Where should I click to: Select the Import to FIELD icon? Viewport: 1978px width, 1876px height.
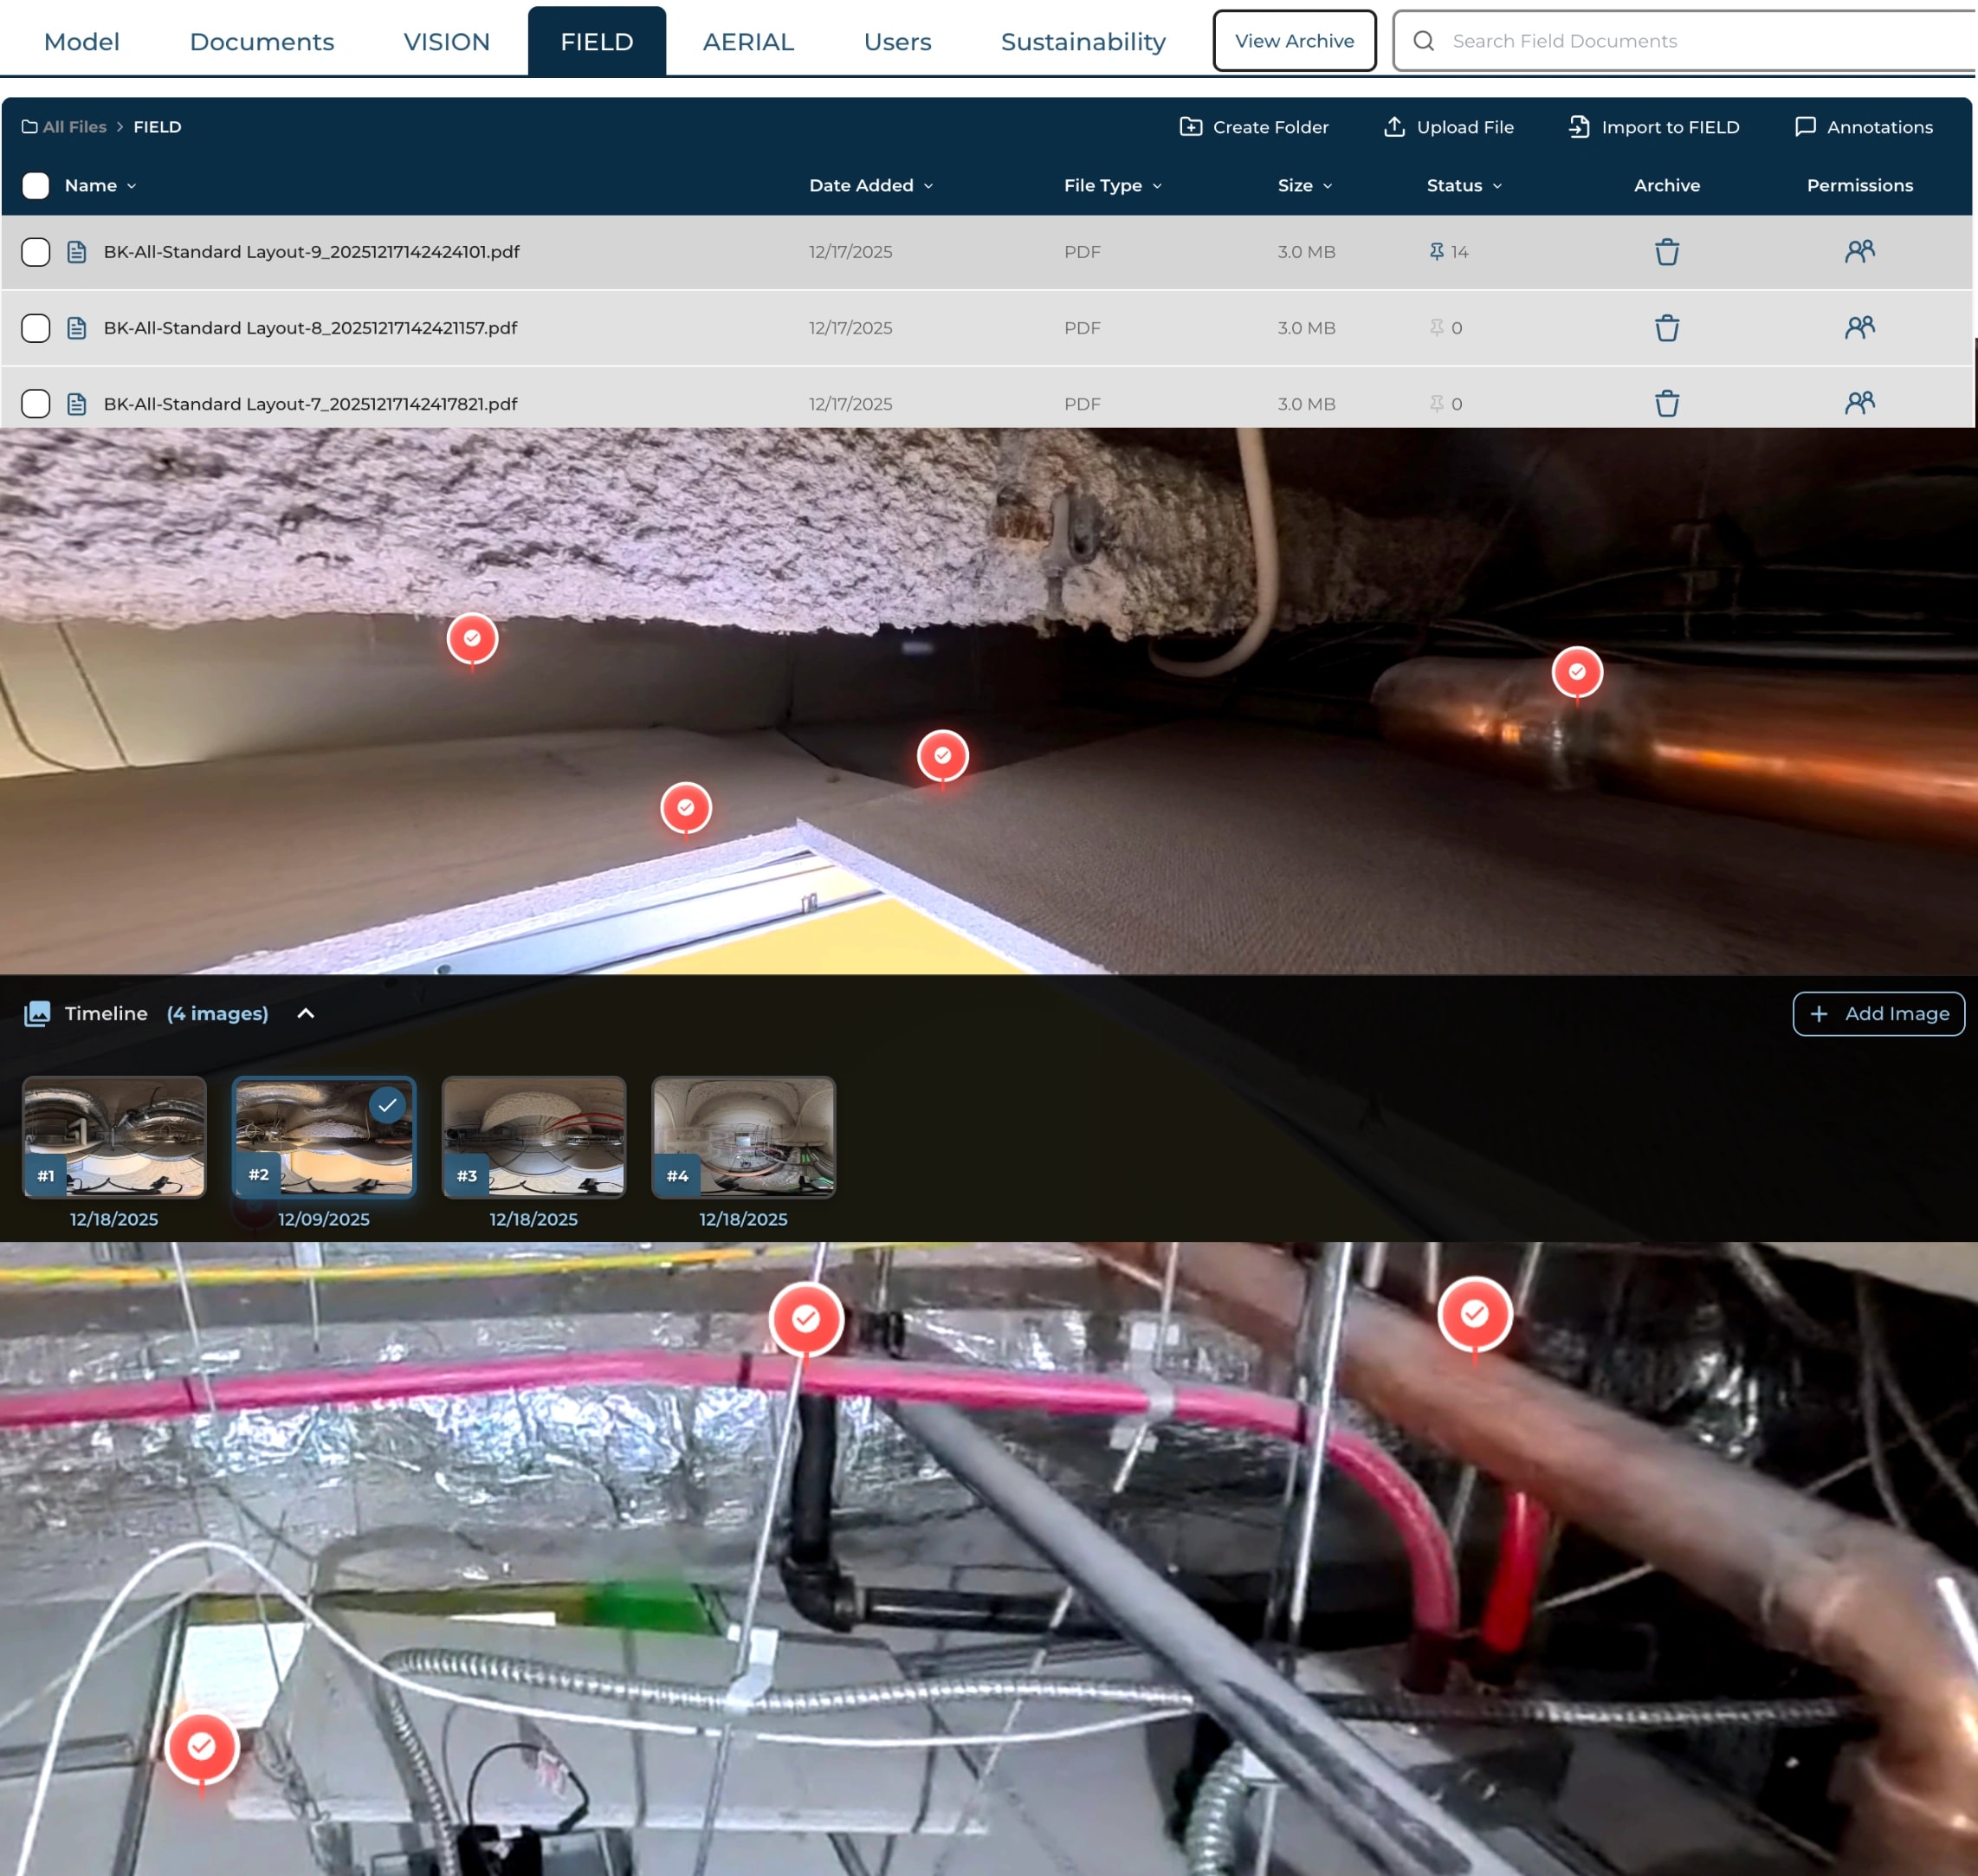1578,127
